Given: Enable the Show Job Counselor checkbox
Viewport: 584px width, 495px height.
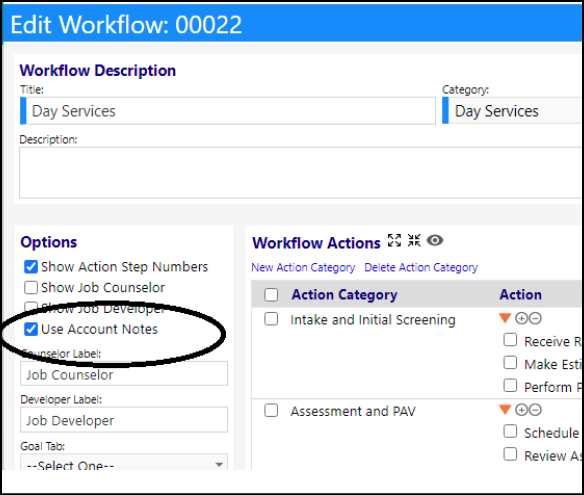Looking at the screenshot, I should coord(31,288).
